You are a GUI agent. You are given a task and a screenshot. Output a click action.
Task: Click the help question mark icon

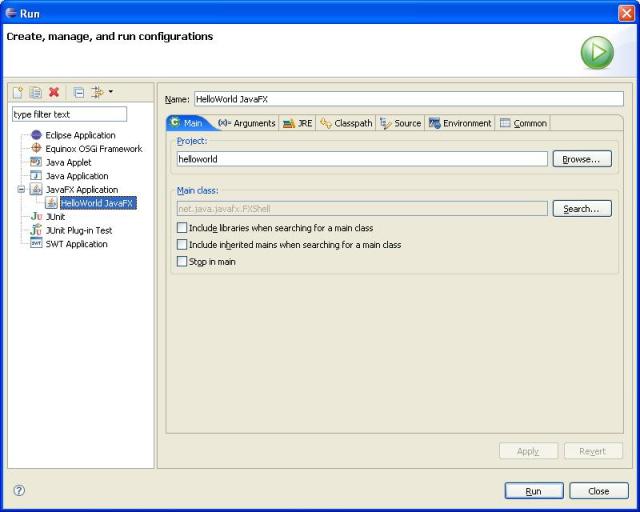point(19,490)
